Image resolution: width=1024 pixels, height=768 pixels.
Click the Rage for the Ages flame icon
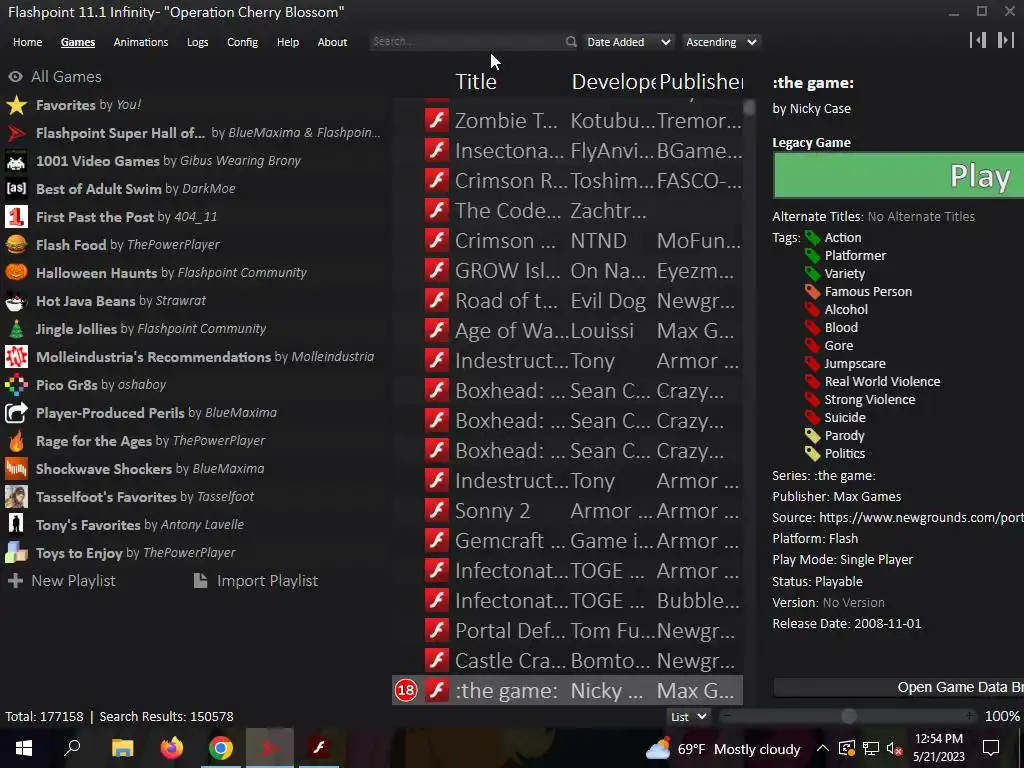click(x=16, y=441)
